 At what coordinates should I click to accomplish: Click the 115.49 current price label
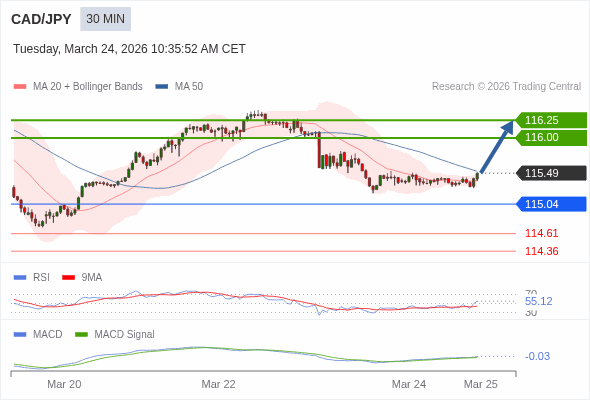[552, 173]
